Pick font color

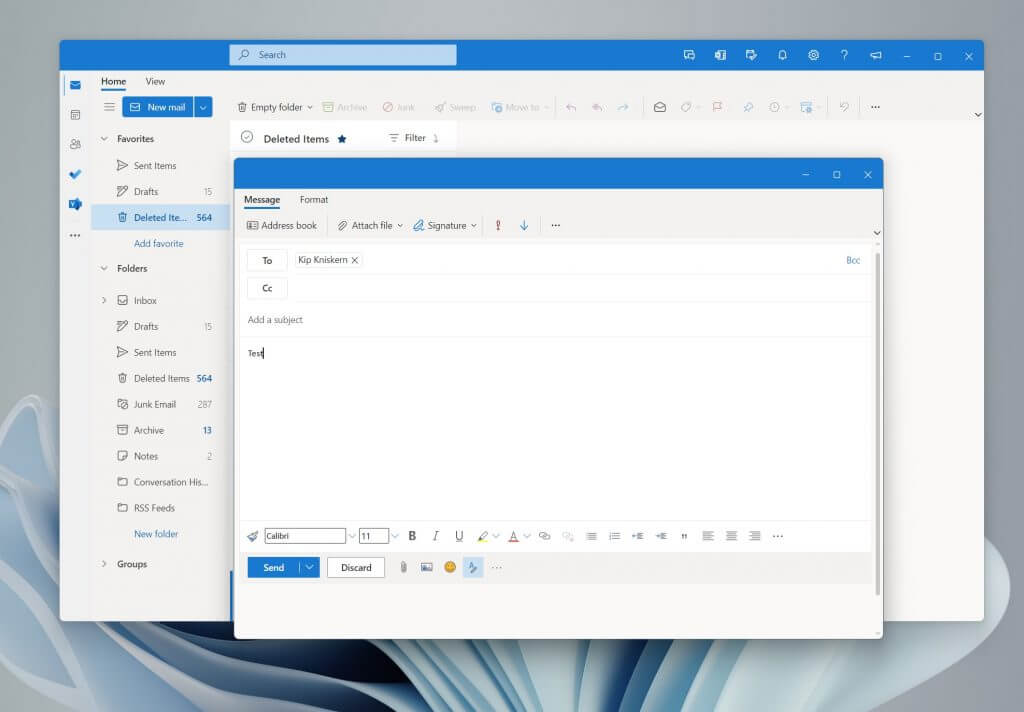click(513, 536)
